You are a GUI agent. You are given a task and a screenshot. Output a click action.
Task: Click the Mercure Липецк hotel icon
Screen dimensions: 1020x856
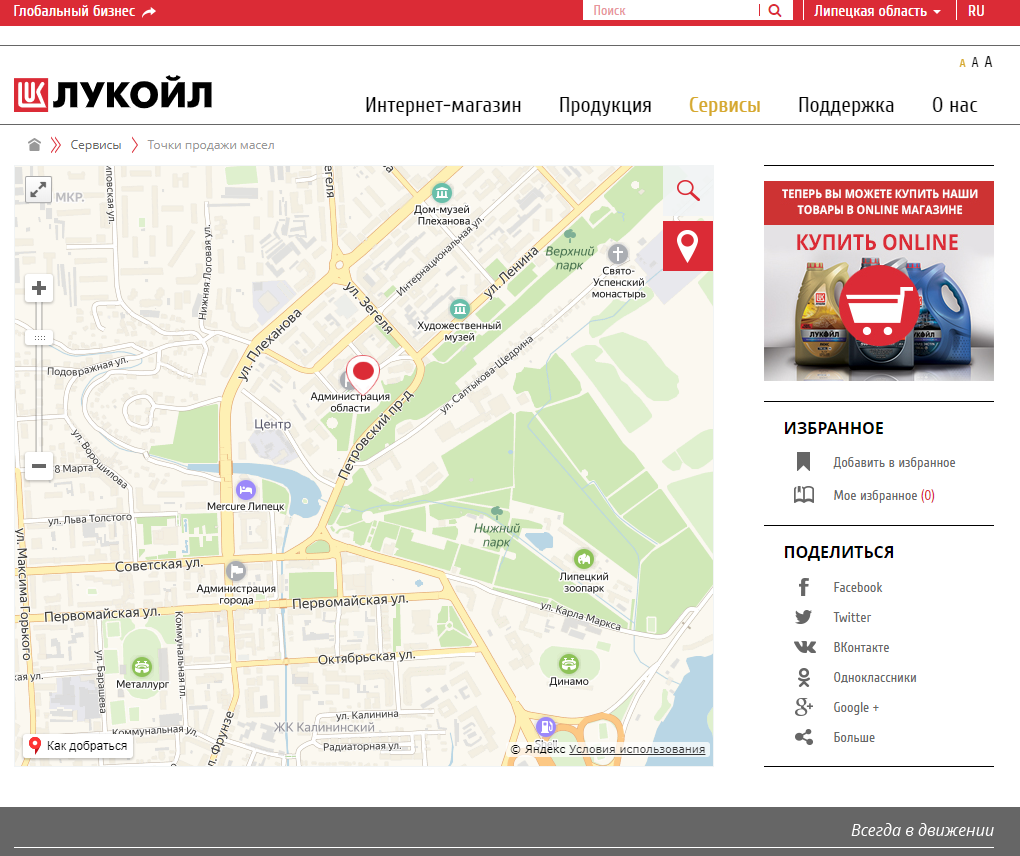(245, 489)
